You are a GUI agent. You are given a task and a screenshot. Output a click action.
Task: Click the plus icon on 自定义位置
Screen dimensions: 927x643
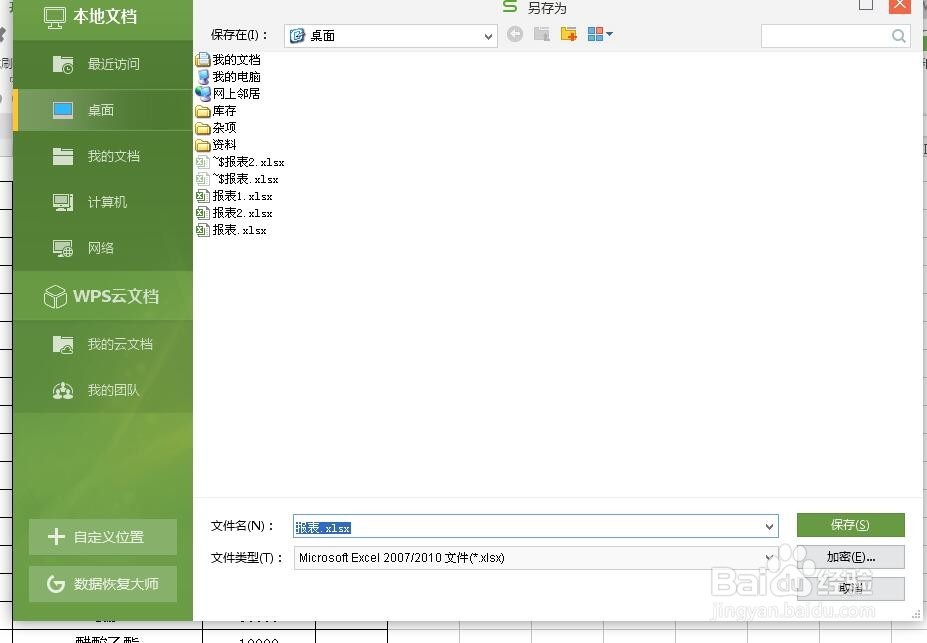point(56,537)
